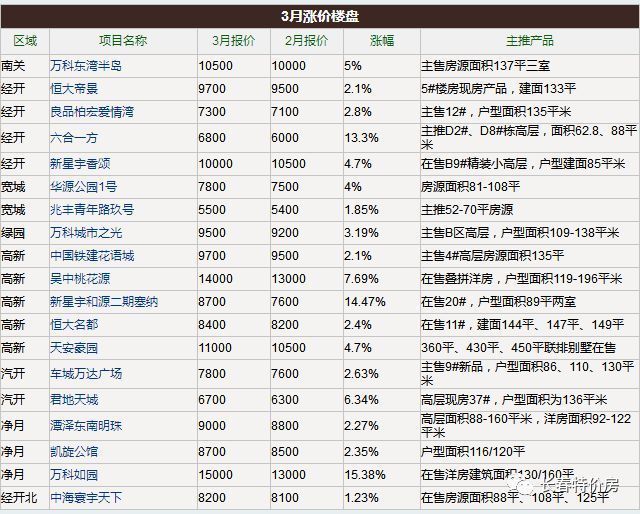Click the 360平、430平、450平联排别墅在售 text
This screenshot has height=514, width=640.
pyautogui.click(x=518, y=348)
